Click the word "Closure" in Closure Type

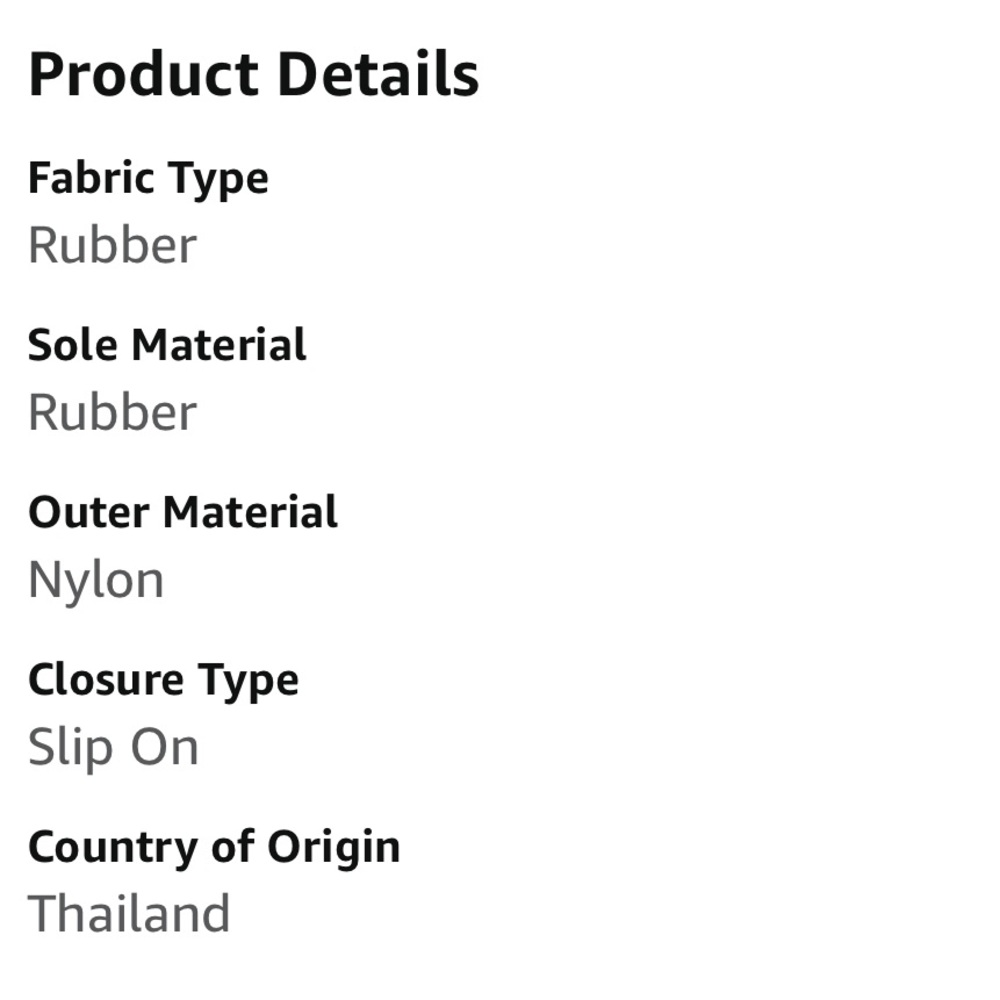coord(107,679)
